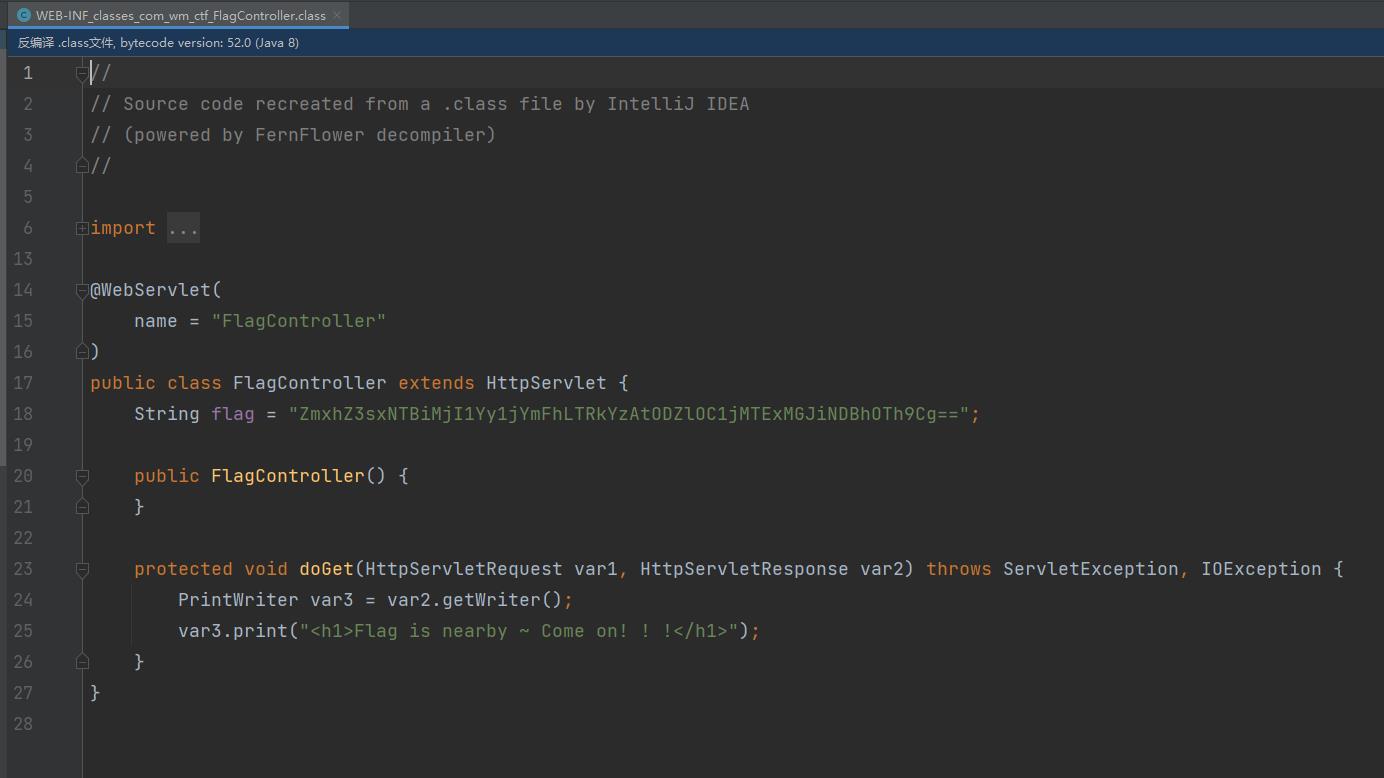Screen dimensions: 1384x778
Task: Click the doGet fold end marker at line 26
Action: click(83, 662)
